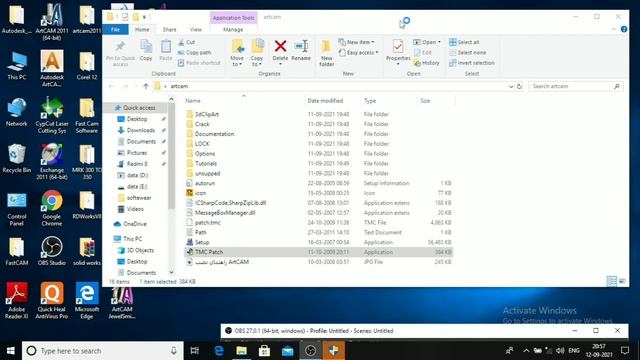
Task: Click the Up arrow navigation button
Action: pyautogui.click(x=146, y=86)
